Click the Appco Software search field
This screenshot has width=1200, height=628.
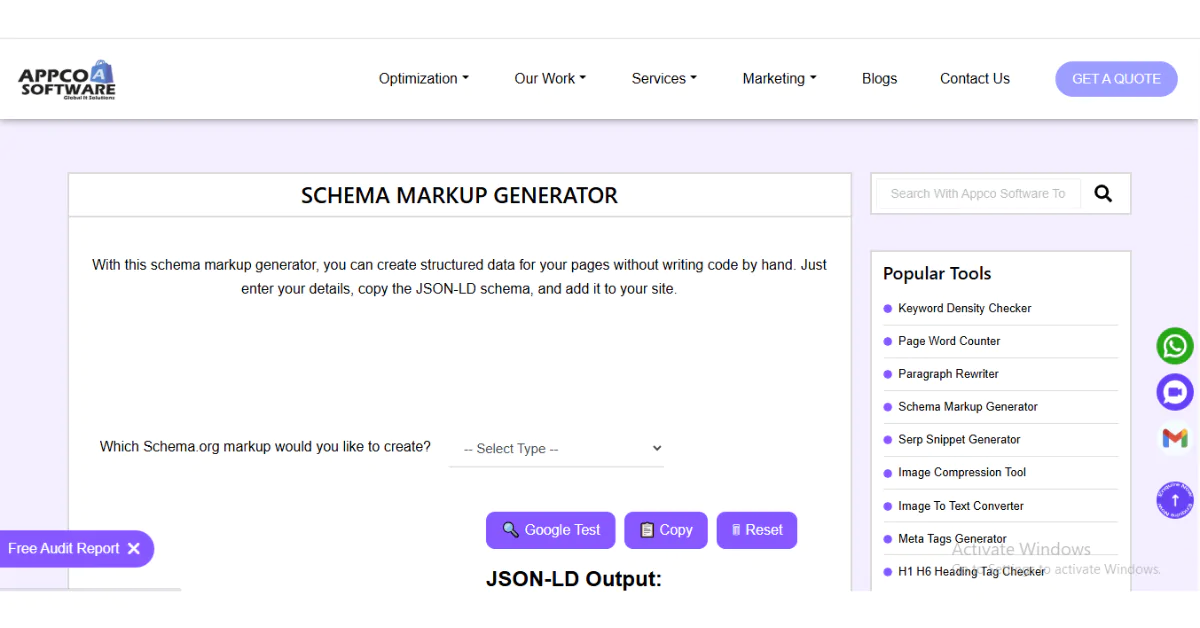[975, 193]
